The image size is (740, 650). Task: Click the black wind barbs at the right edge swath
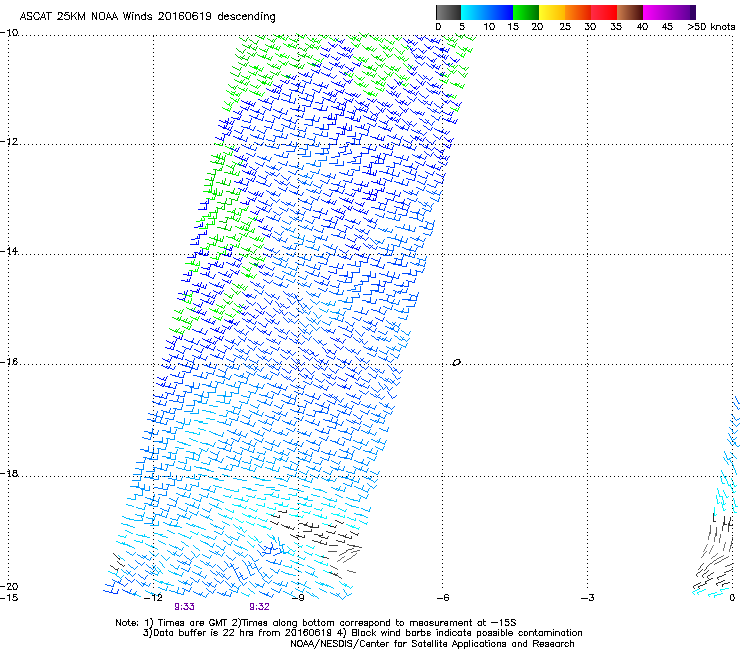tap(715, 552)
